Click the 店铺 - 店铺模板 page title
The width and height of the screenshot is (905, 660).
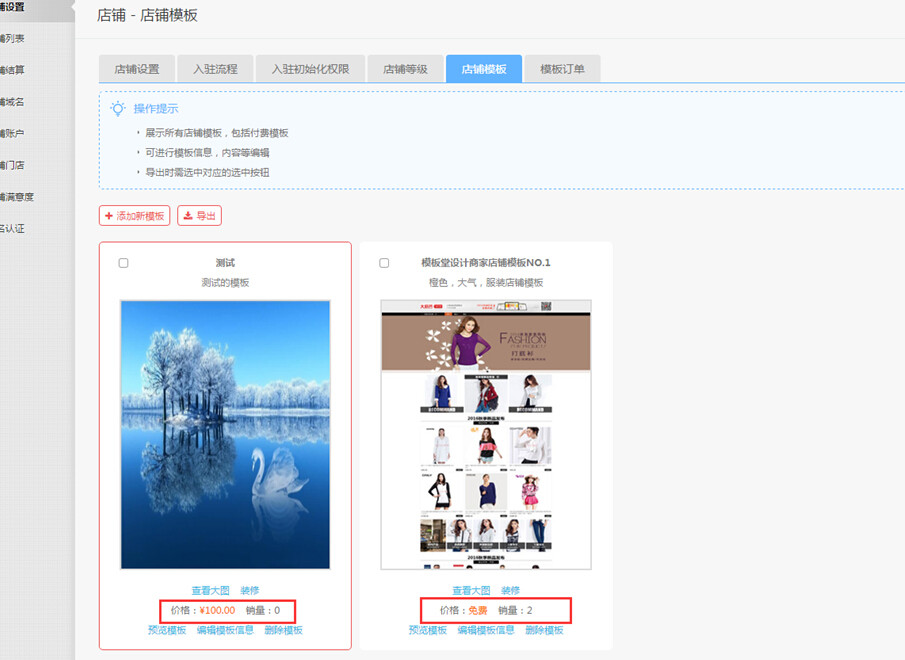pos(147,16)
